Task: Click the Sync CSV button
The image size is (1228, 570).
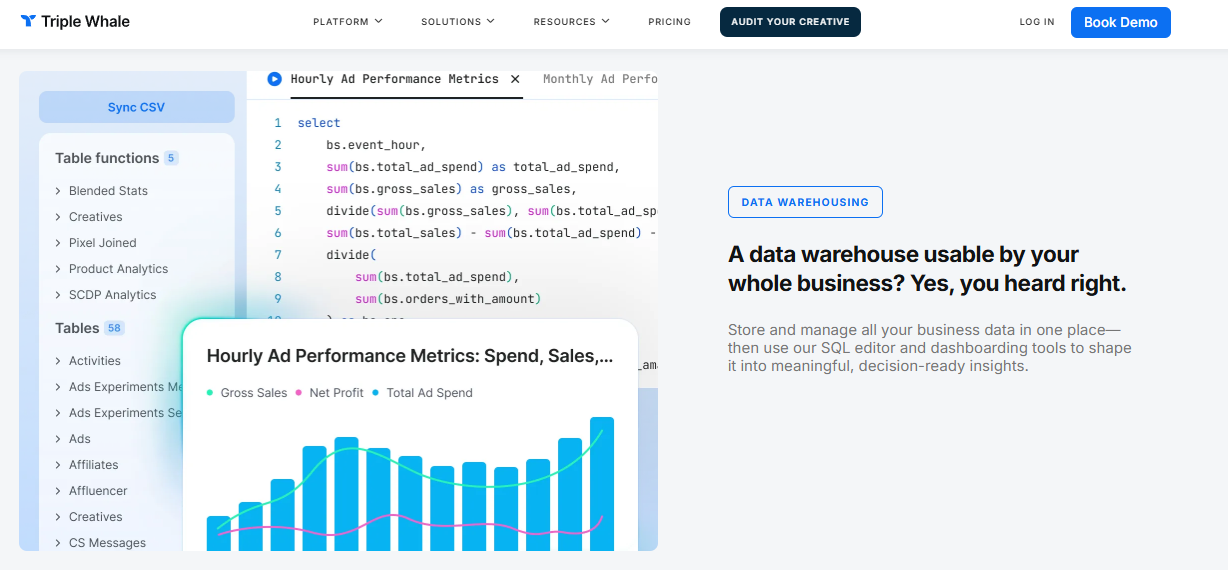Action: (x=136, y=107)
